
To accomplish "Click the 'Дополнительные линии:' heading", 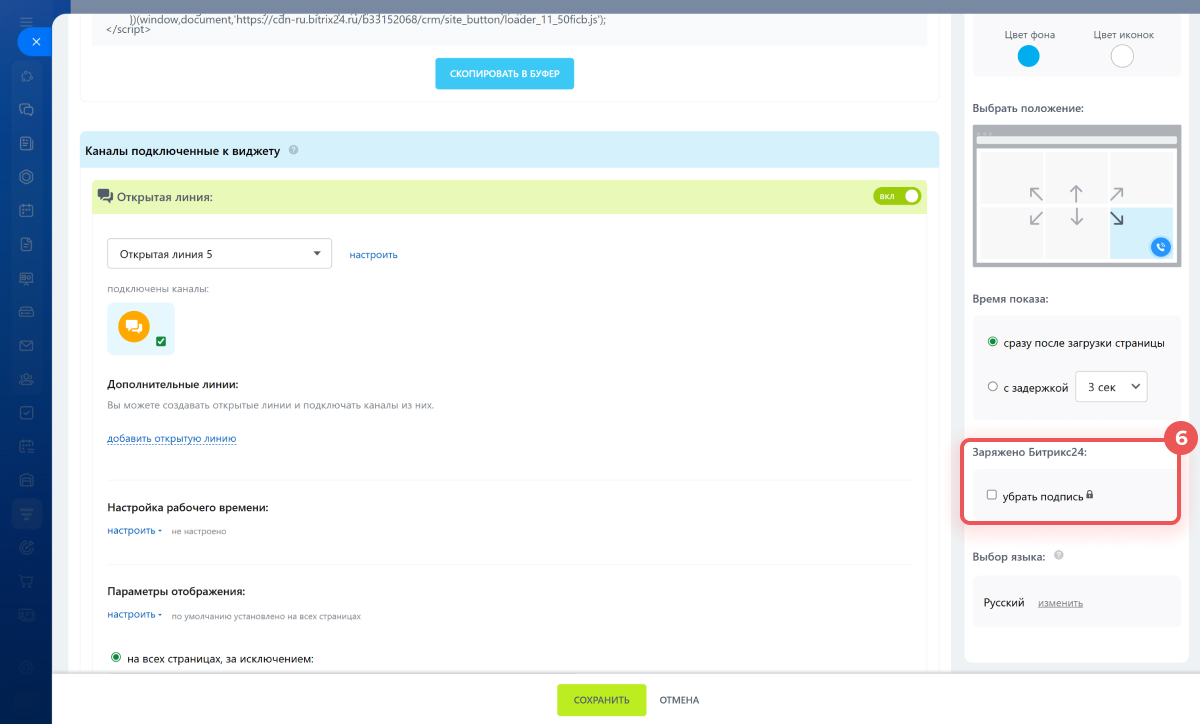I will 173,384.
